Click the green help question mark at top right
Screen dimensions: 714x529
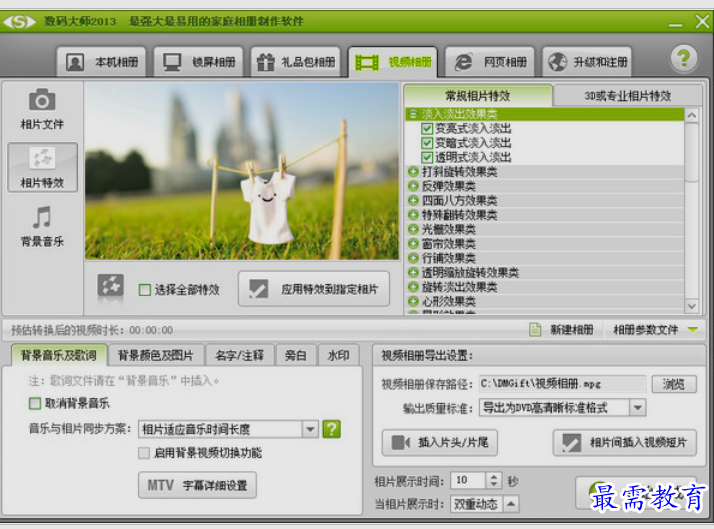pyautogui.click(x=683, y=59)
